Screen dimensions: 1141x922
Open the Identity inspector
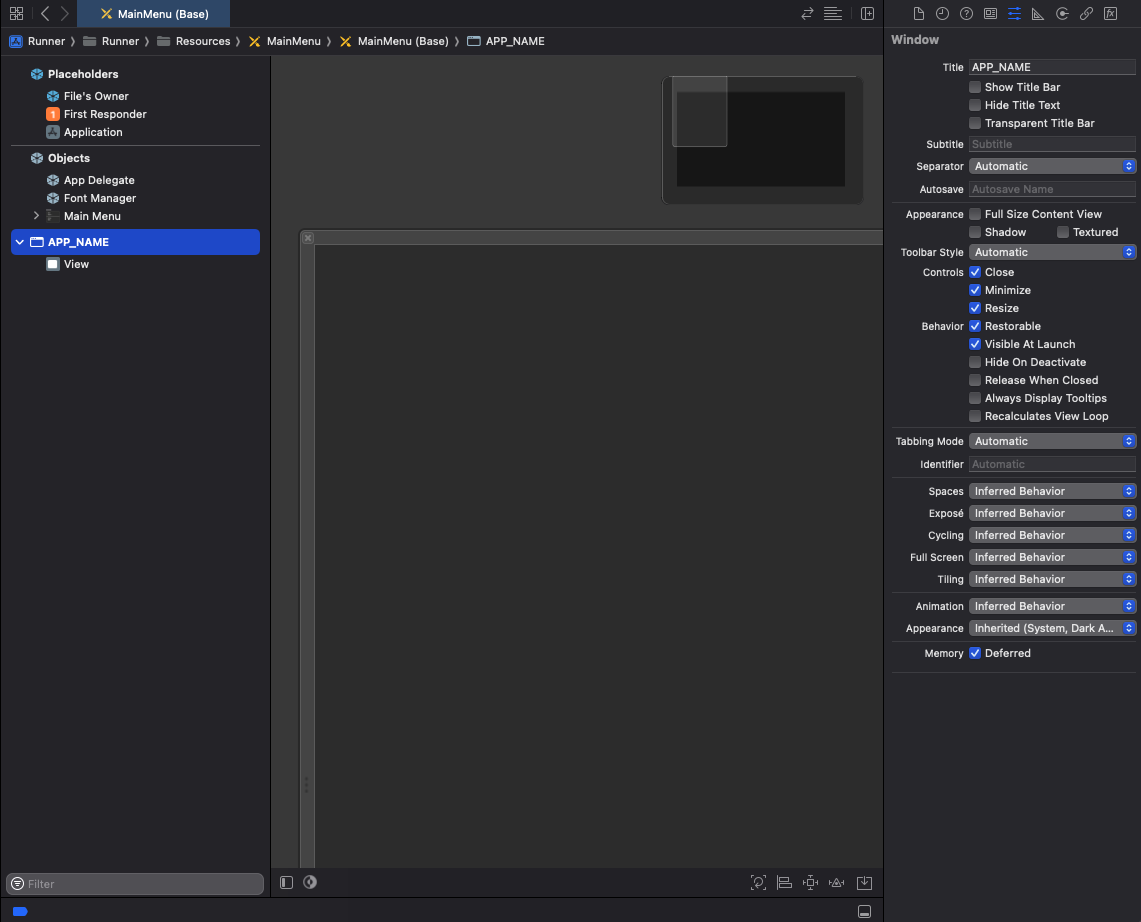coord(990,14)
